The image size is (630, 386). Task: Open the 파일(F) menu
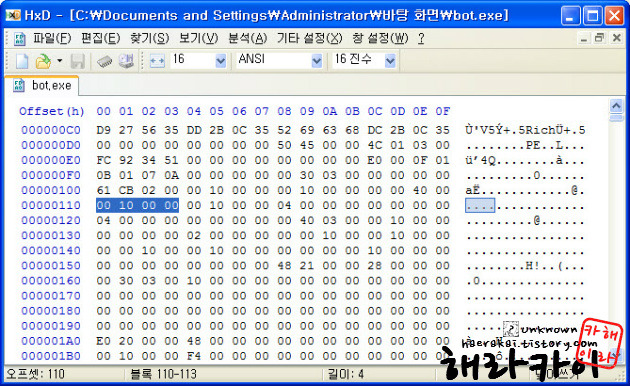coord(52,38)
